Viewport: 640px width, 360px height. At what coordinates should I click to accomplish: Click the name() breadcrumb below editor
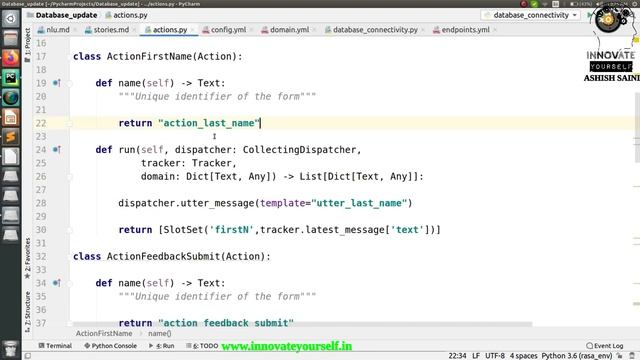160,333
